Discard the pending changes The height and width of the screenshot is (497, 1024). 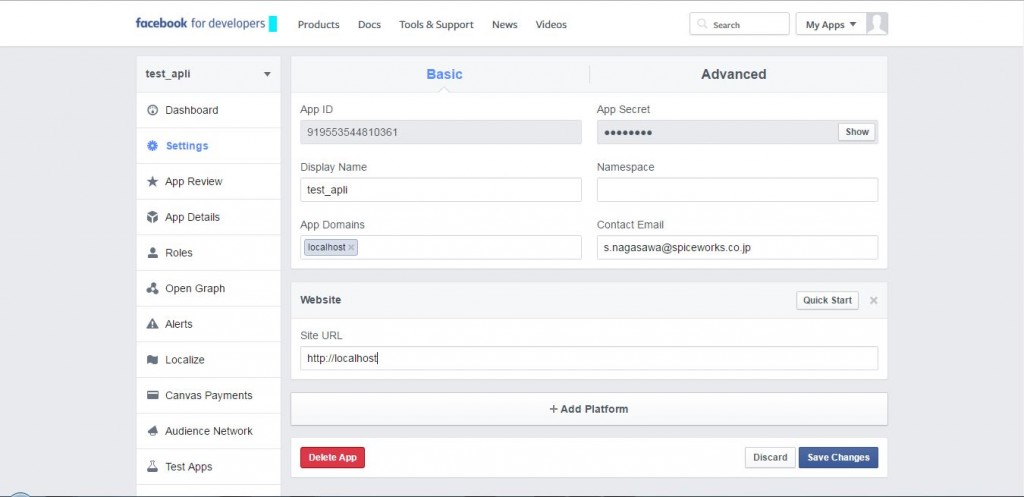tap(770, 457)
